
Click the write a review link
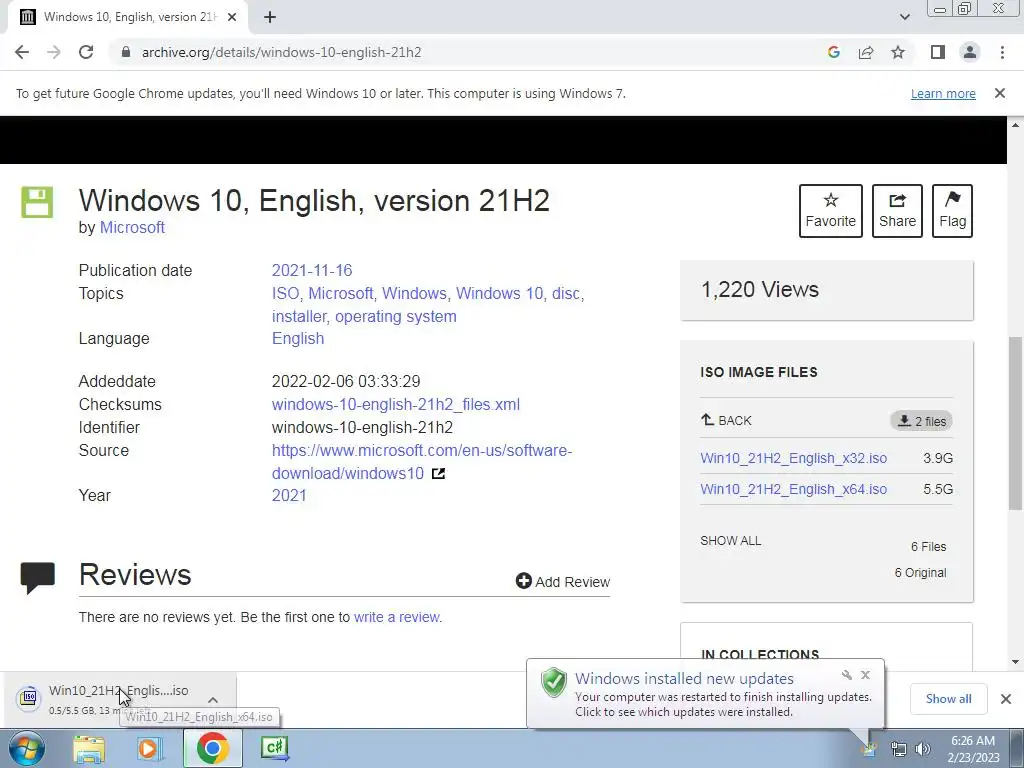click(x=396, y=617)
